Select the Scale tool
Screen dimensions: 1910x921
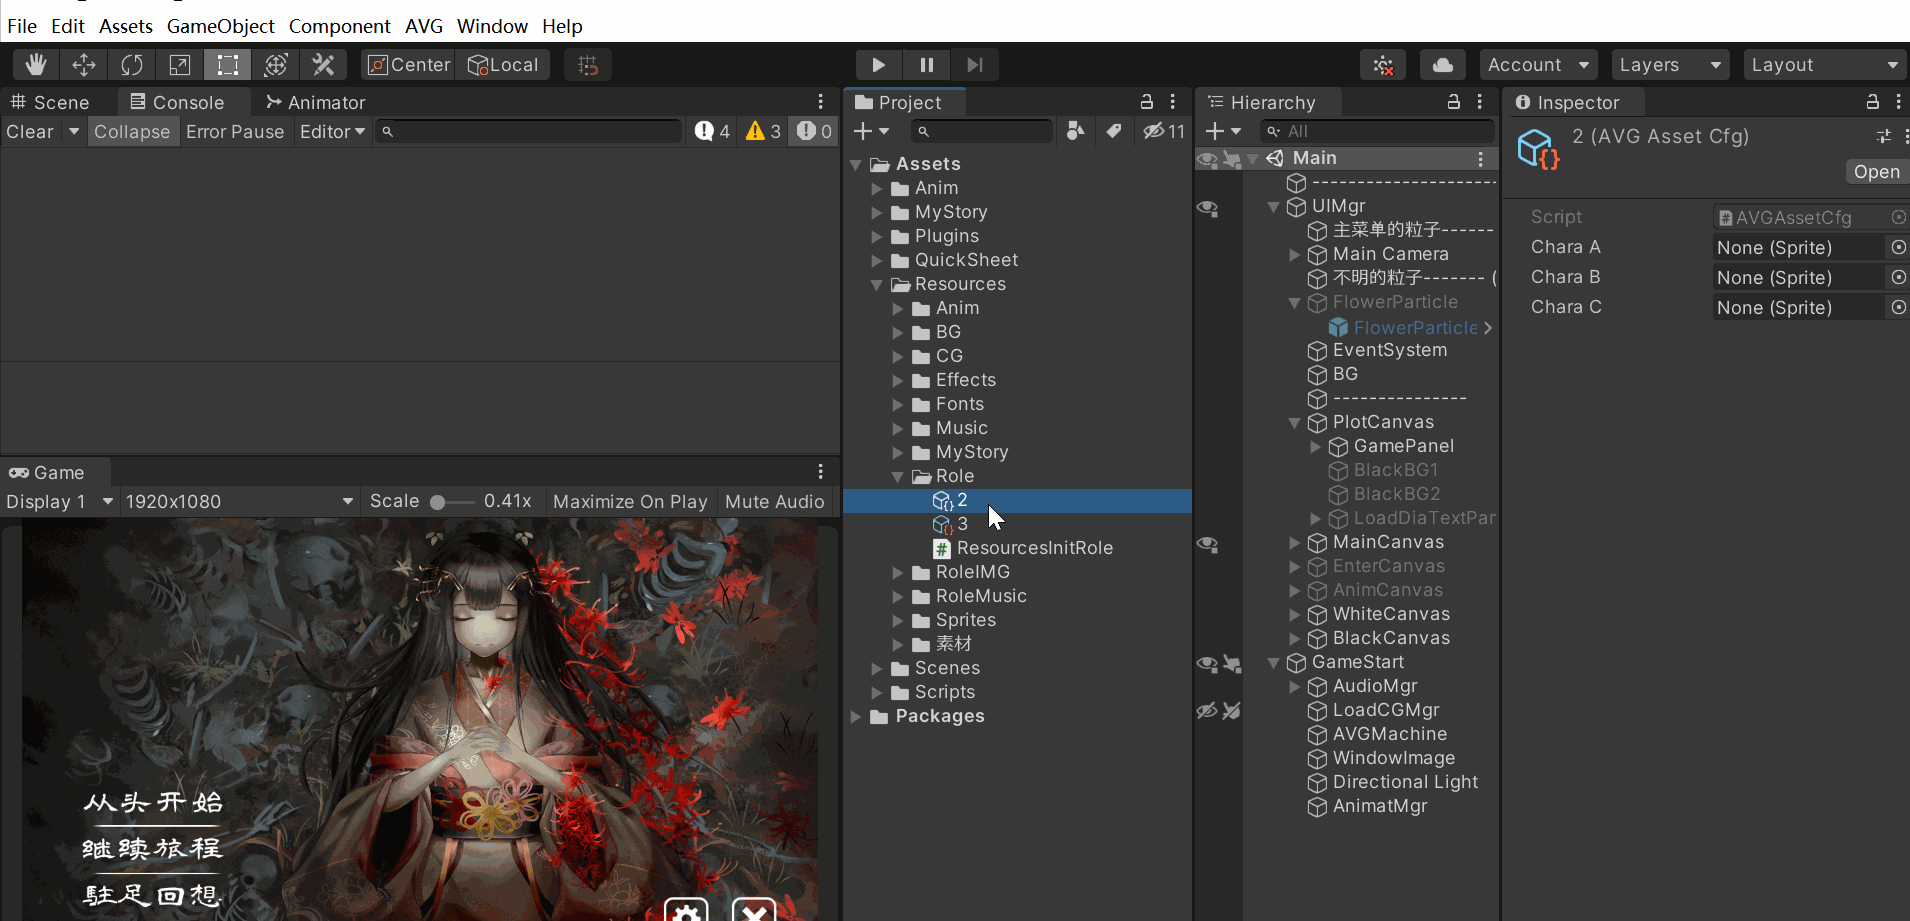(180, 65)
